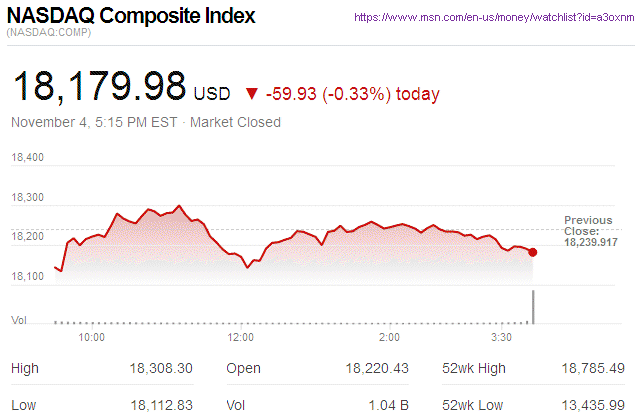
Task: Click the red down-arrow change indicator
Action: [250, 94]
